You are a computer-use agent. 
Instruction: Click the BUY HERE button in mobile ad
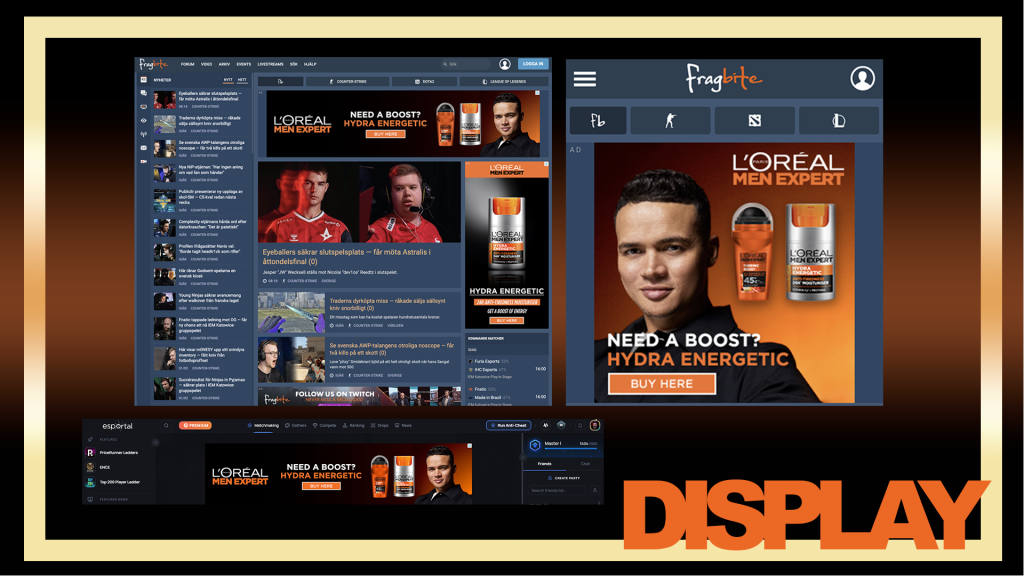click(x=662, y=384)
